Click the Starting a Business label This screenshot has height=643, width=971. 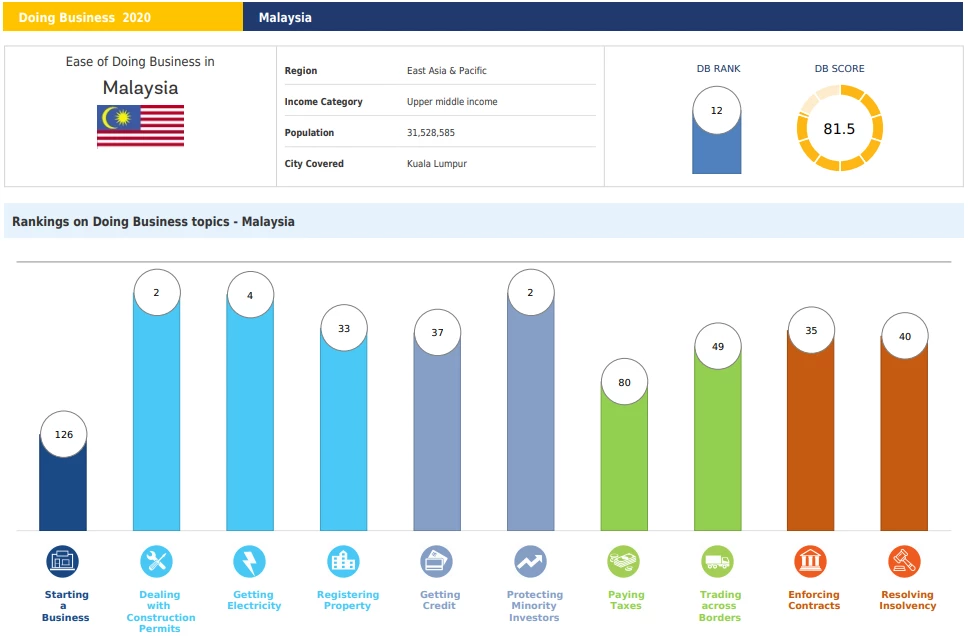[66, 606]
